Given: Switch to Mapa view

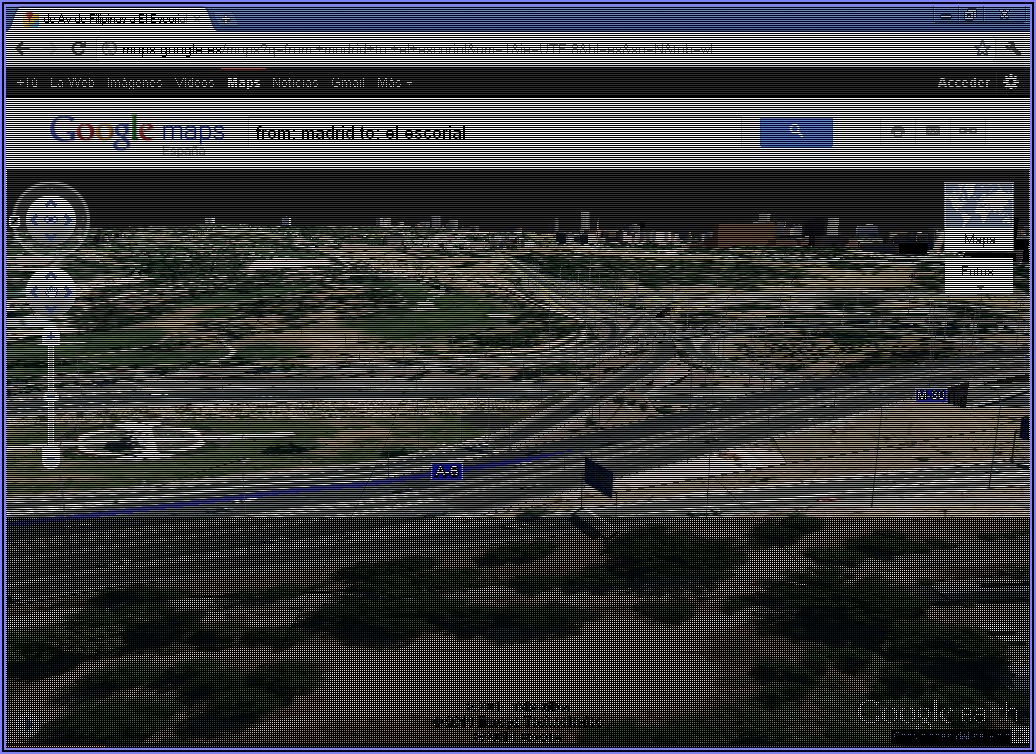Looking at the screenshot, I should pos(979,239).
